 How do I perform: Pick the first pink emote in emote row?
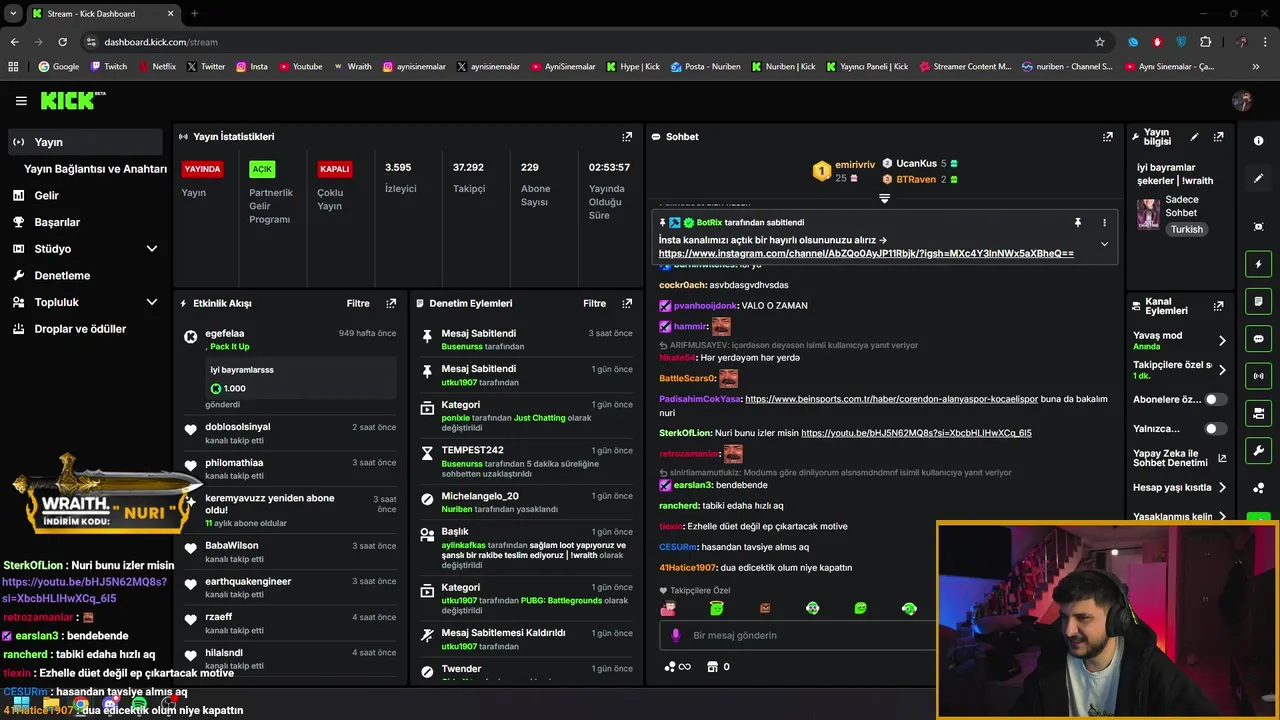pos(668,608)
